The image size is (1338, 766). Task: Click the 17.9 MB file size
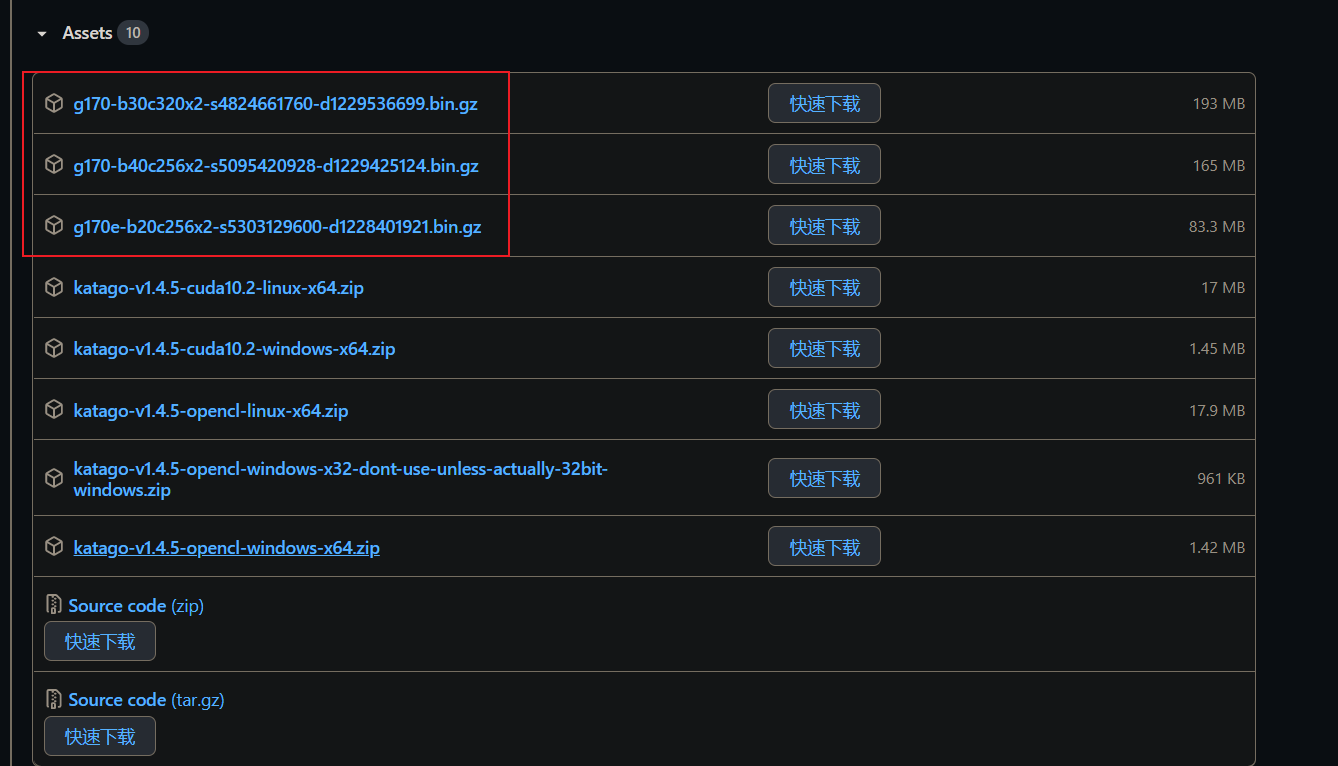(x=1217, y=411)
